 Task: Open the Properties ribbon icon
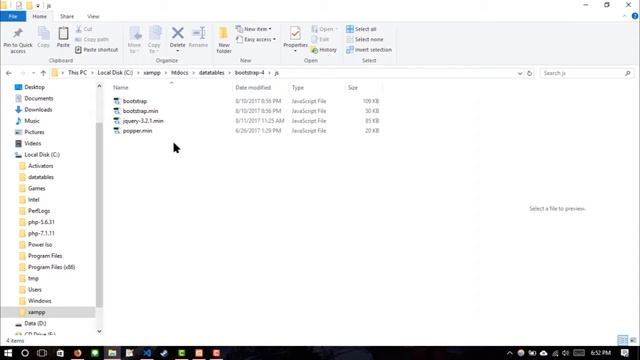295,33
